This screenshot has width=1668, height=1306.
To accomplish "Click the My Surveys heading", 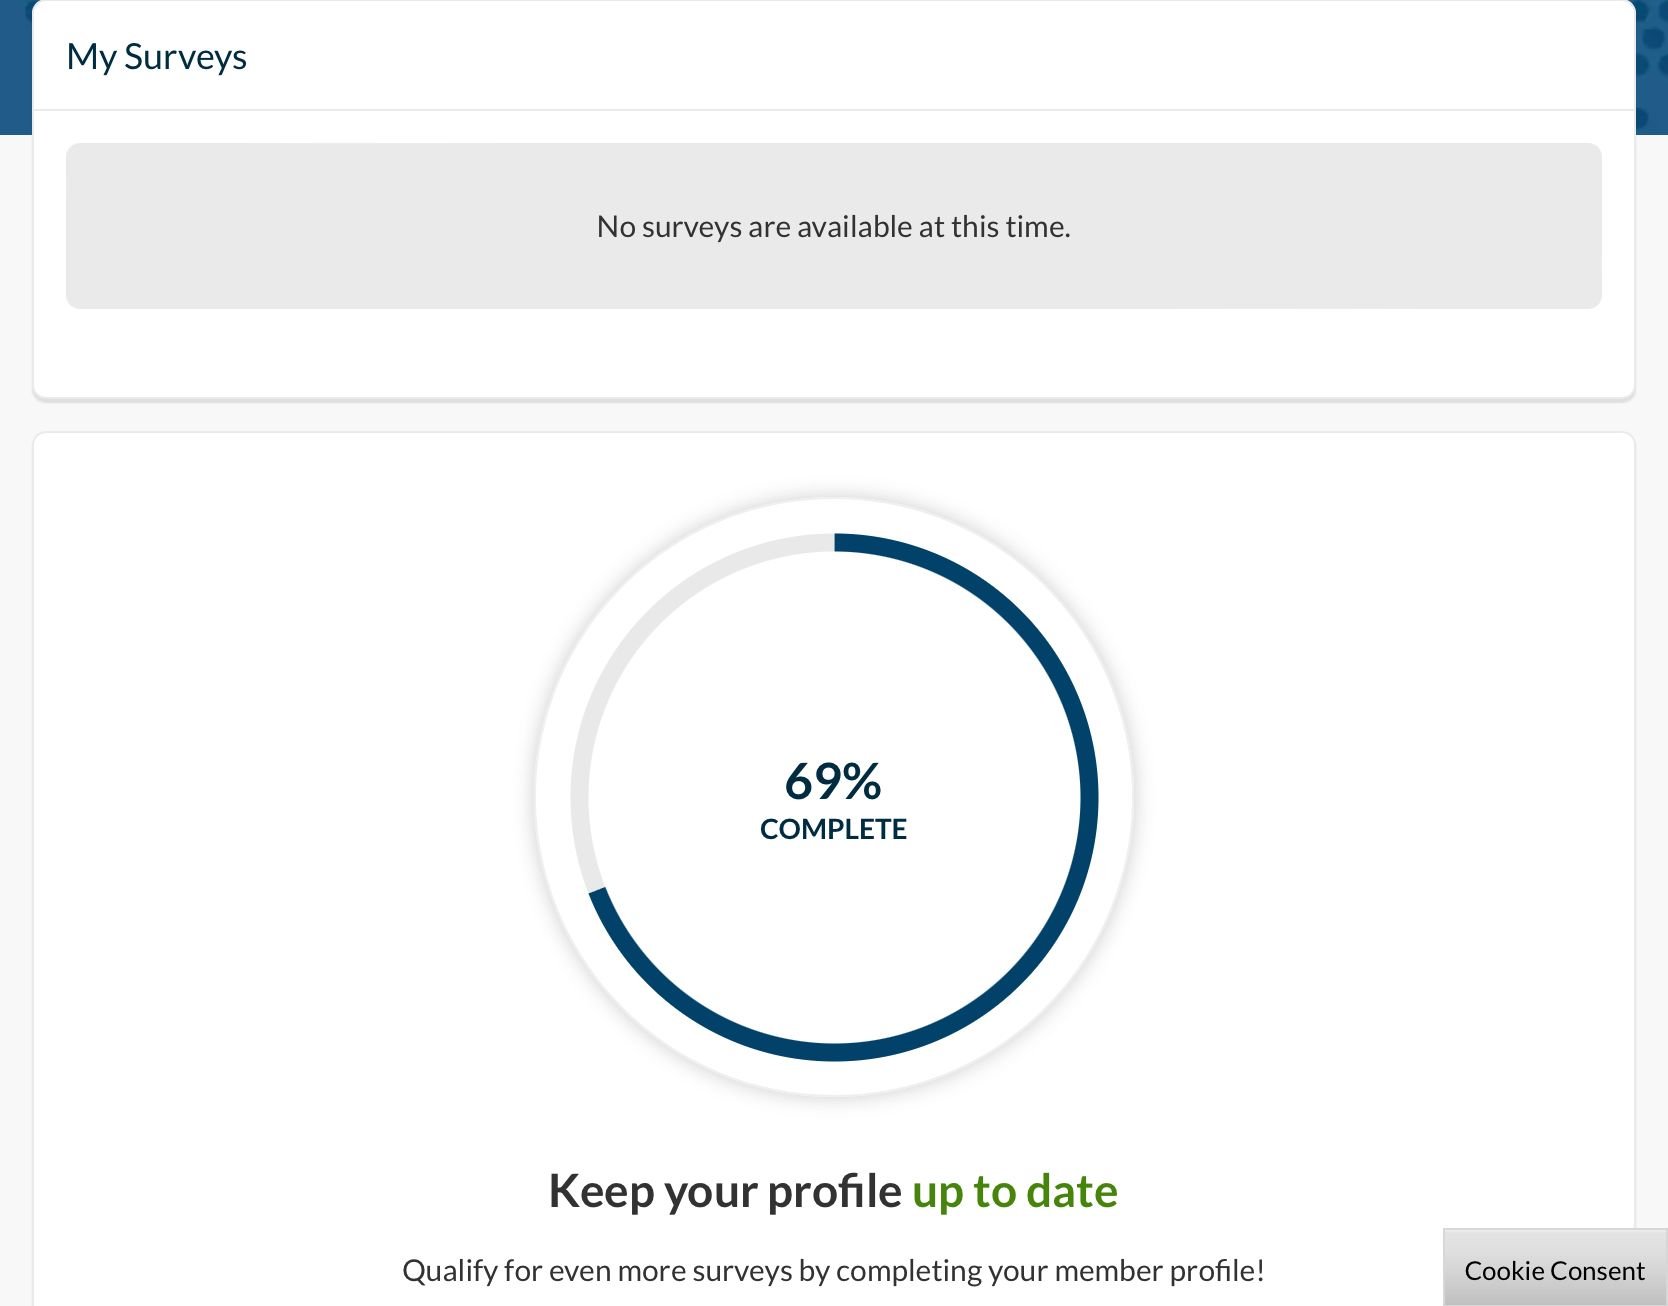I will [x=156, y=57].
